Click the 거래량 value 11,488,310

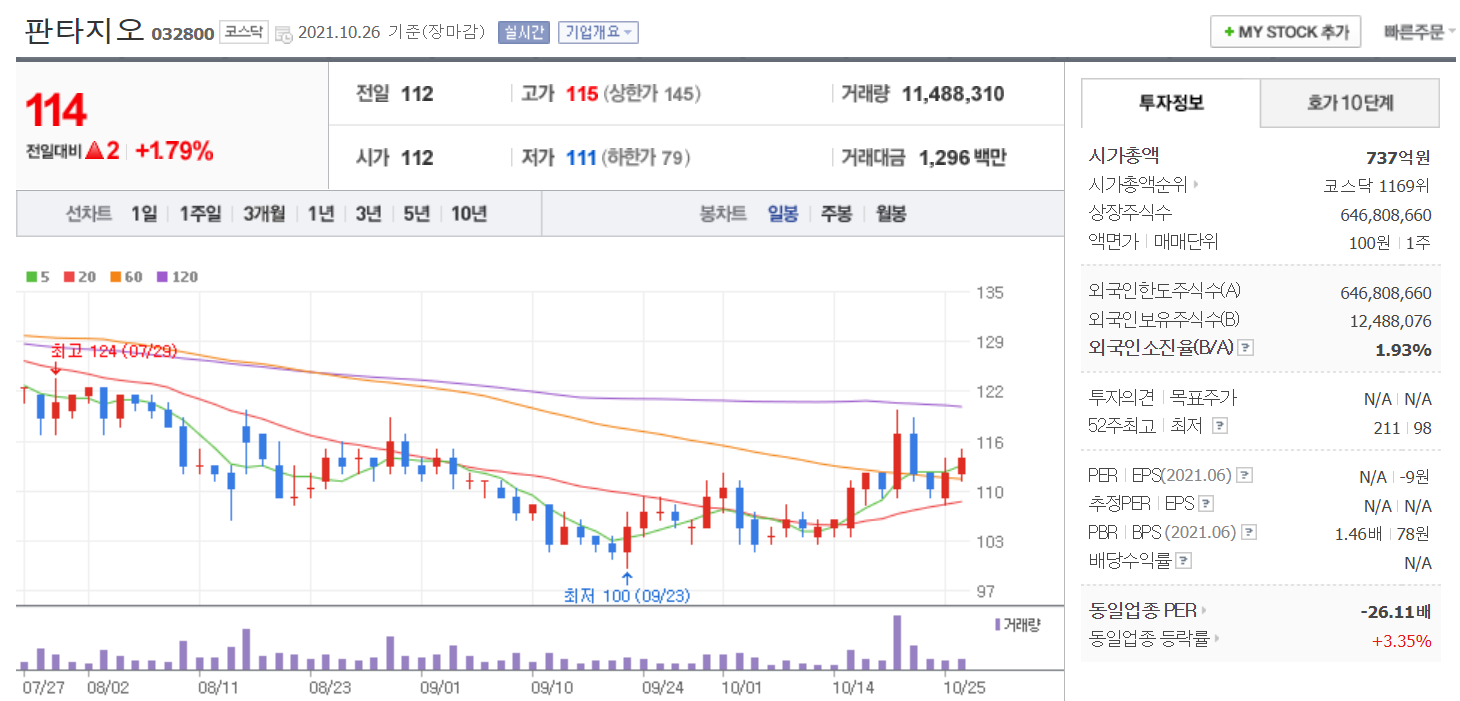952,94
